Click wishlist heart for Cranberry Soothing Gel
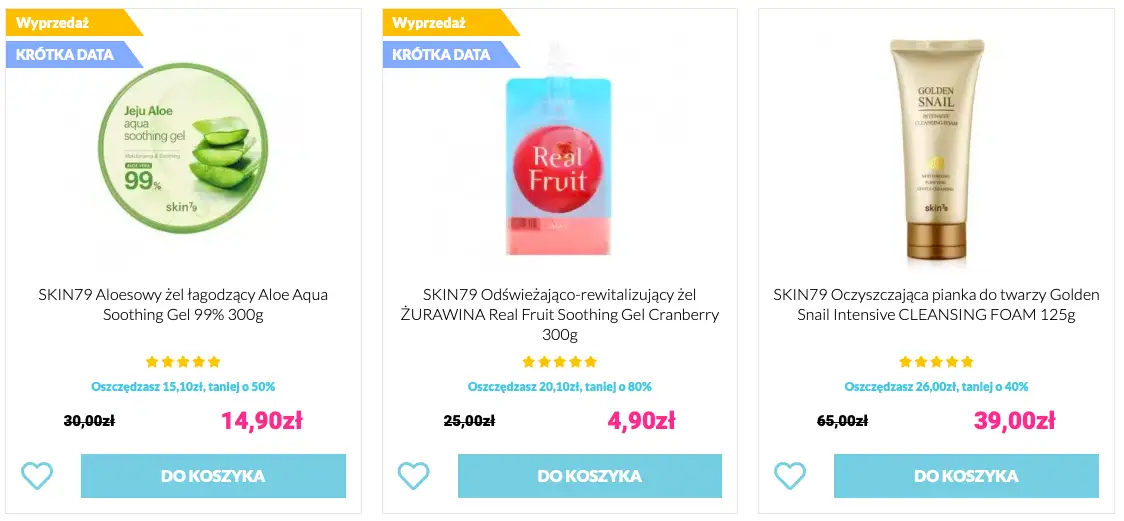The width and height of the screenshot is (1124, 521). pos(413,475)
